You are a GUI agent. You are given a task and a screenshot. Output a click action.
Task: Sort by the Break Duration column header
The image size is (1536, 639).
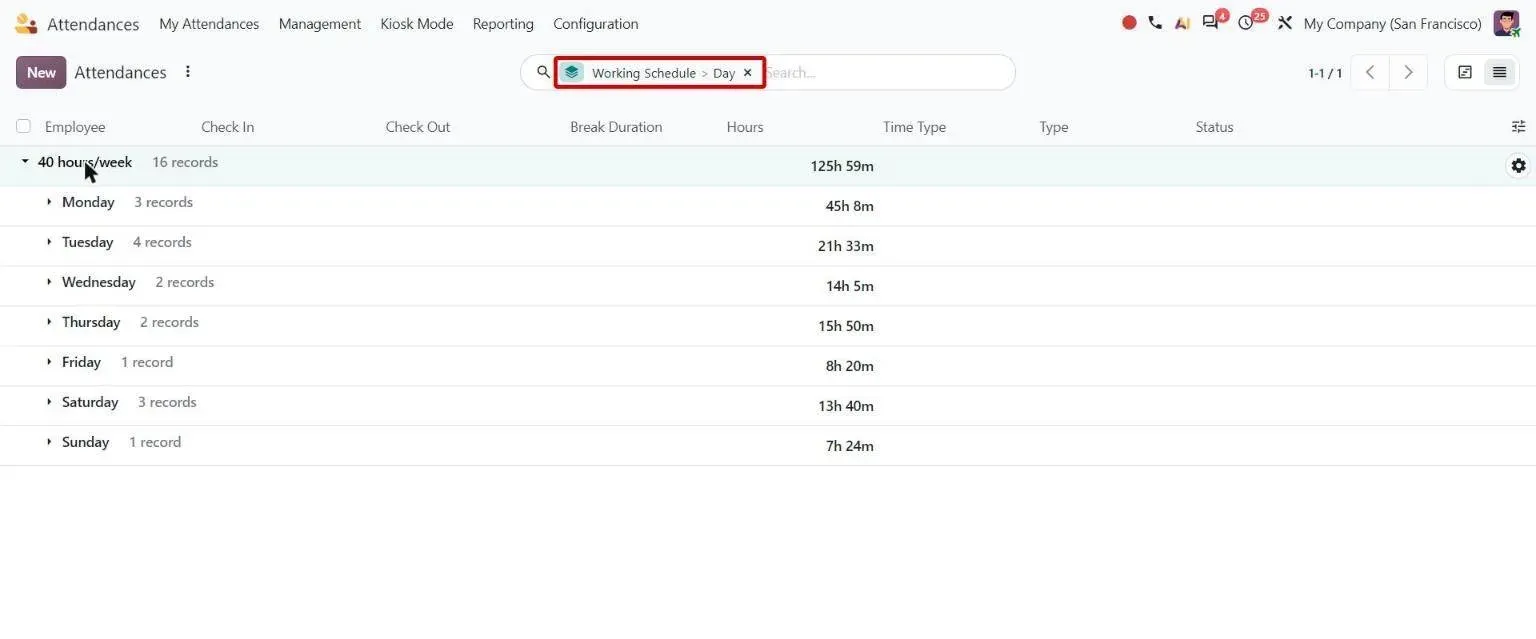click(x=616, y=127)
